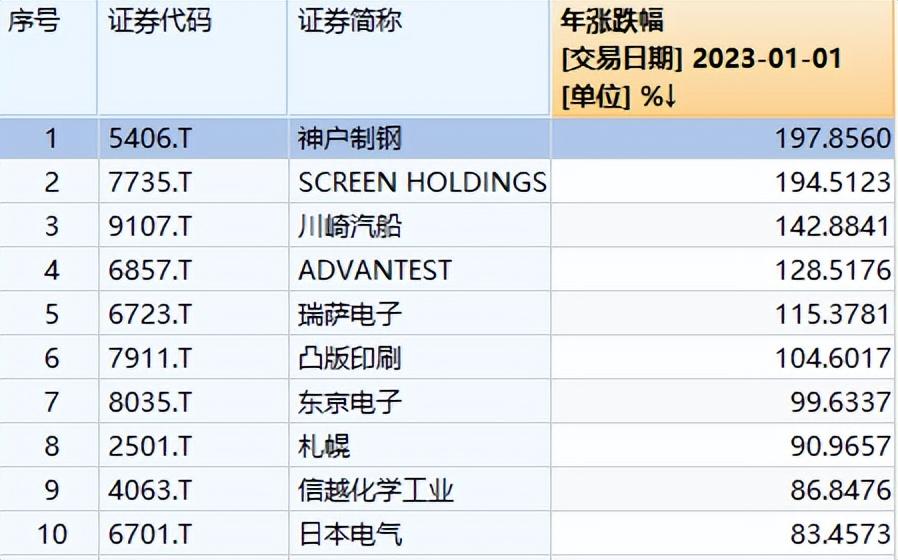Click the 序号 column header
The height and width of the screenshot is (560, 898).
pos(33,22)
